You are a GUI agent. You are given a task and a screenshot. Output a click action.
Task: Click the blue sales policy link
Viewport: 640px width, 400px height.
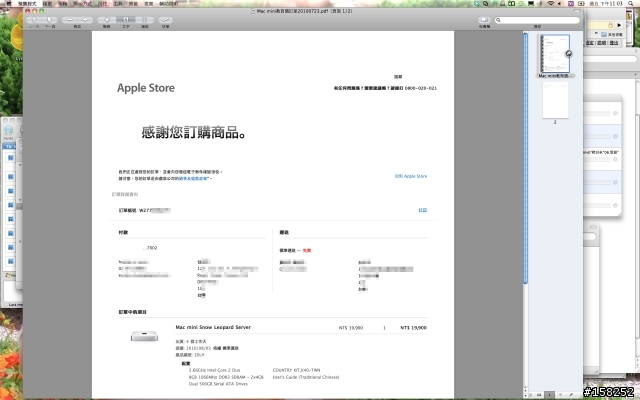193,179
